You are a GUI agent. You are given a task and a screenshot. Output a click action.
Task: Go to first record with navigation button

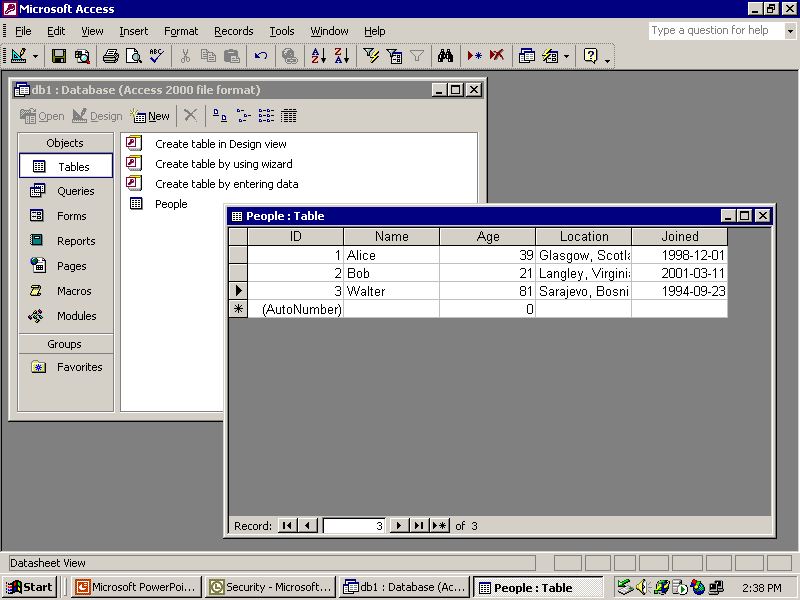tap(287, 526)
